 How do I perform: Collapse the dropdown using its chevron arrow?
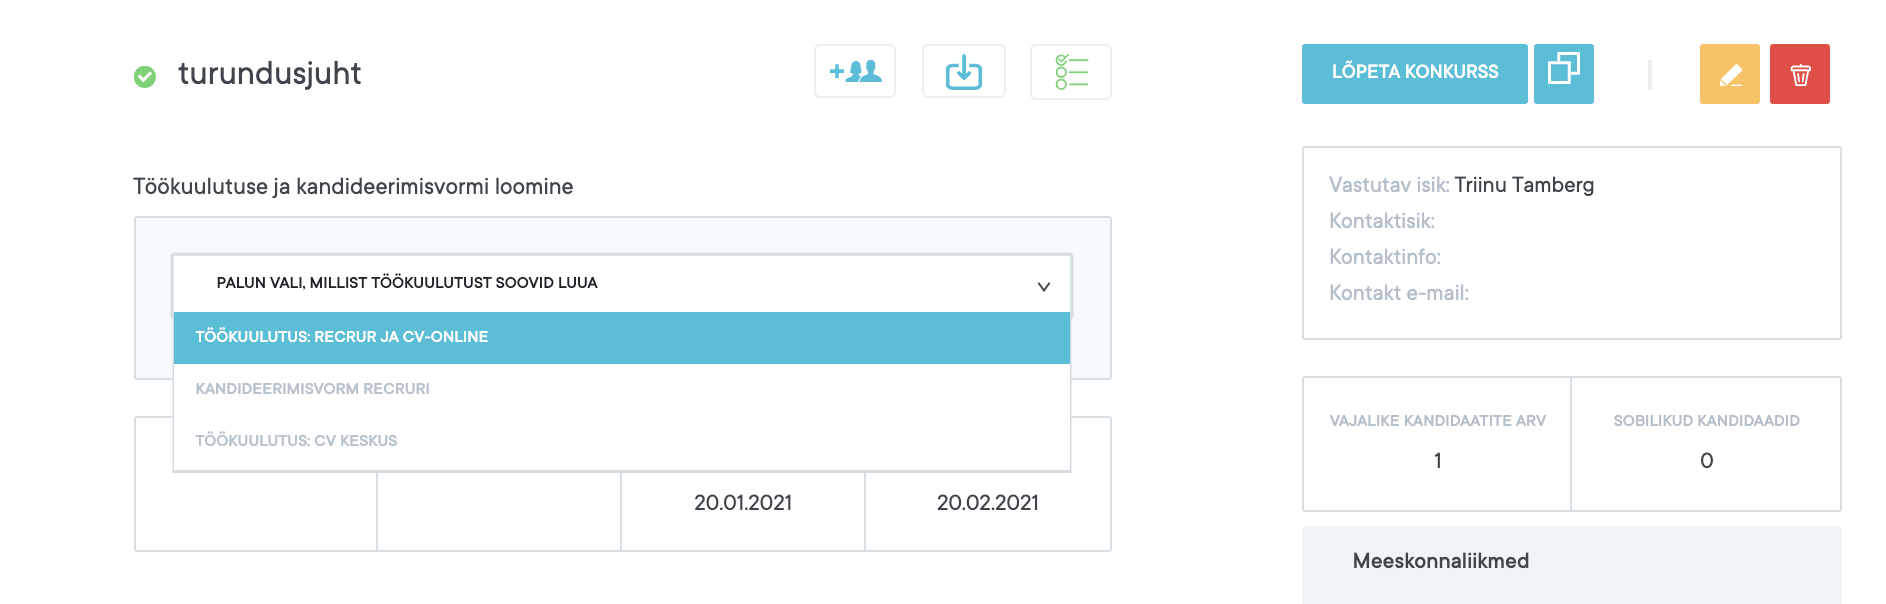(x=1043, y=286)
